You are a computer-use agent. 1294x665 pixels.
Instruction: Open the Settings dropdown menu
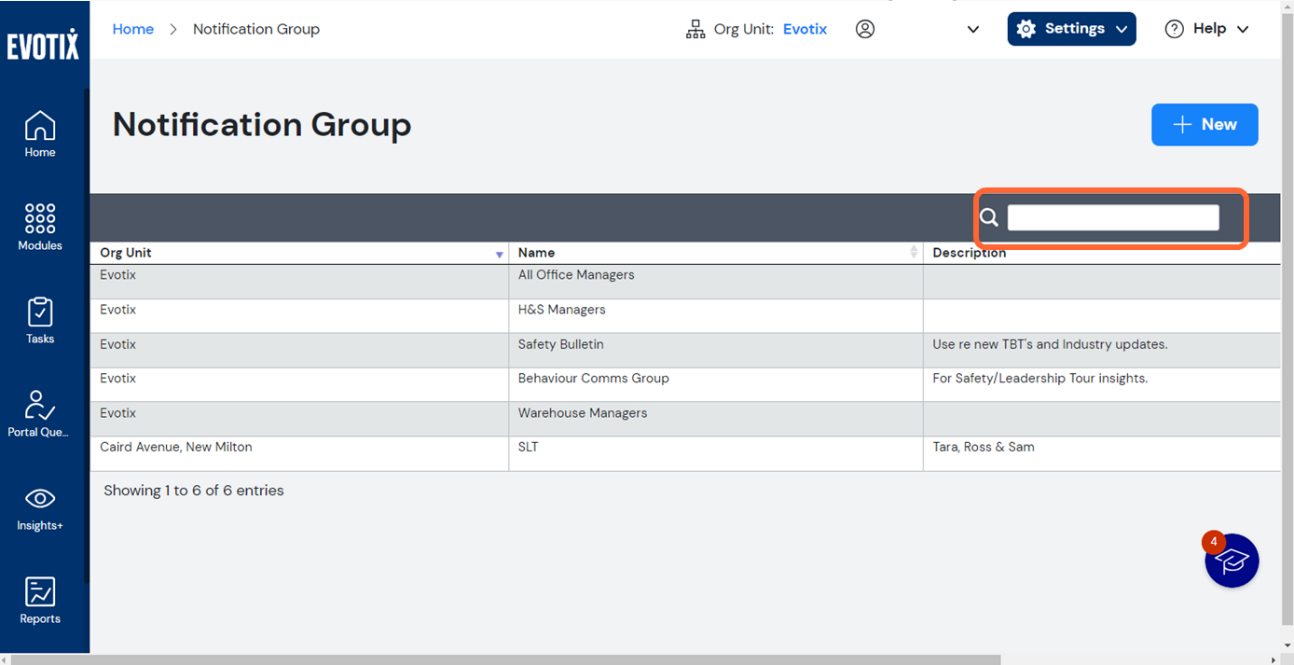(1071, 29)
